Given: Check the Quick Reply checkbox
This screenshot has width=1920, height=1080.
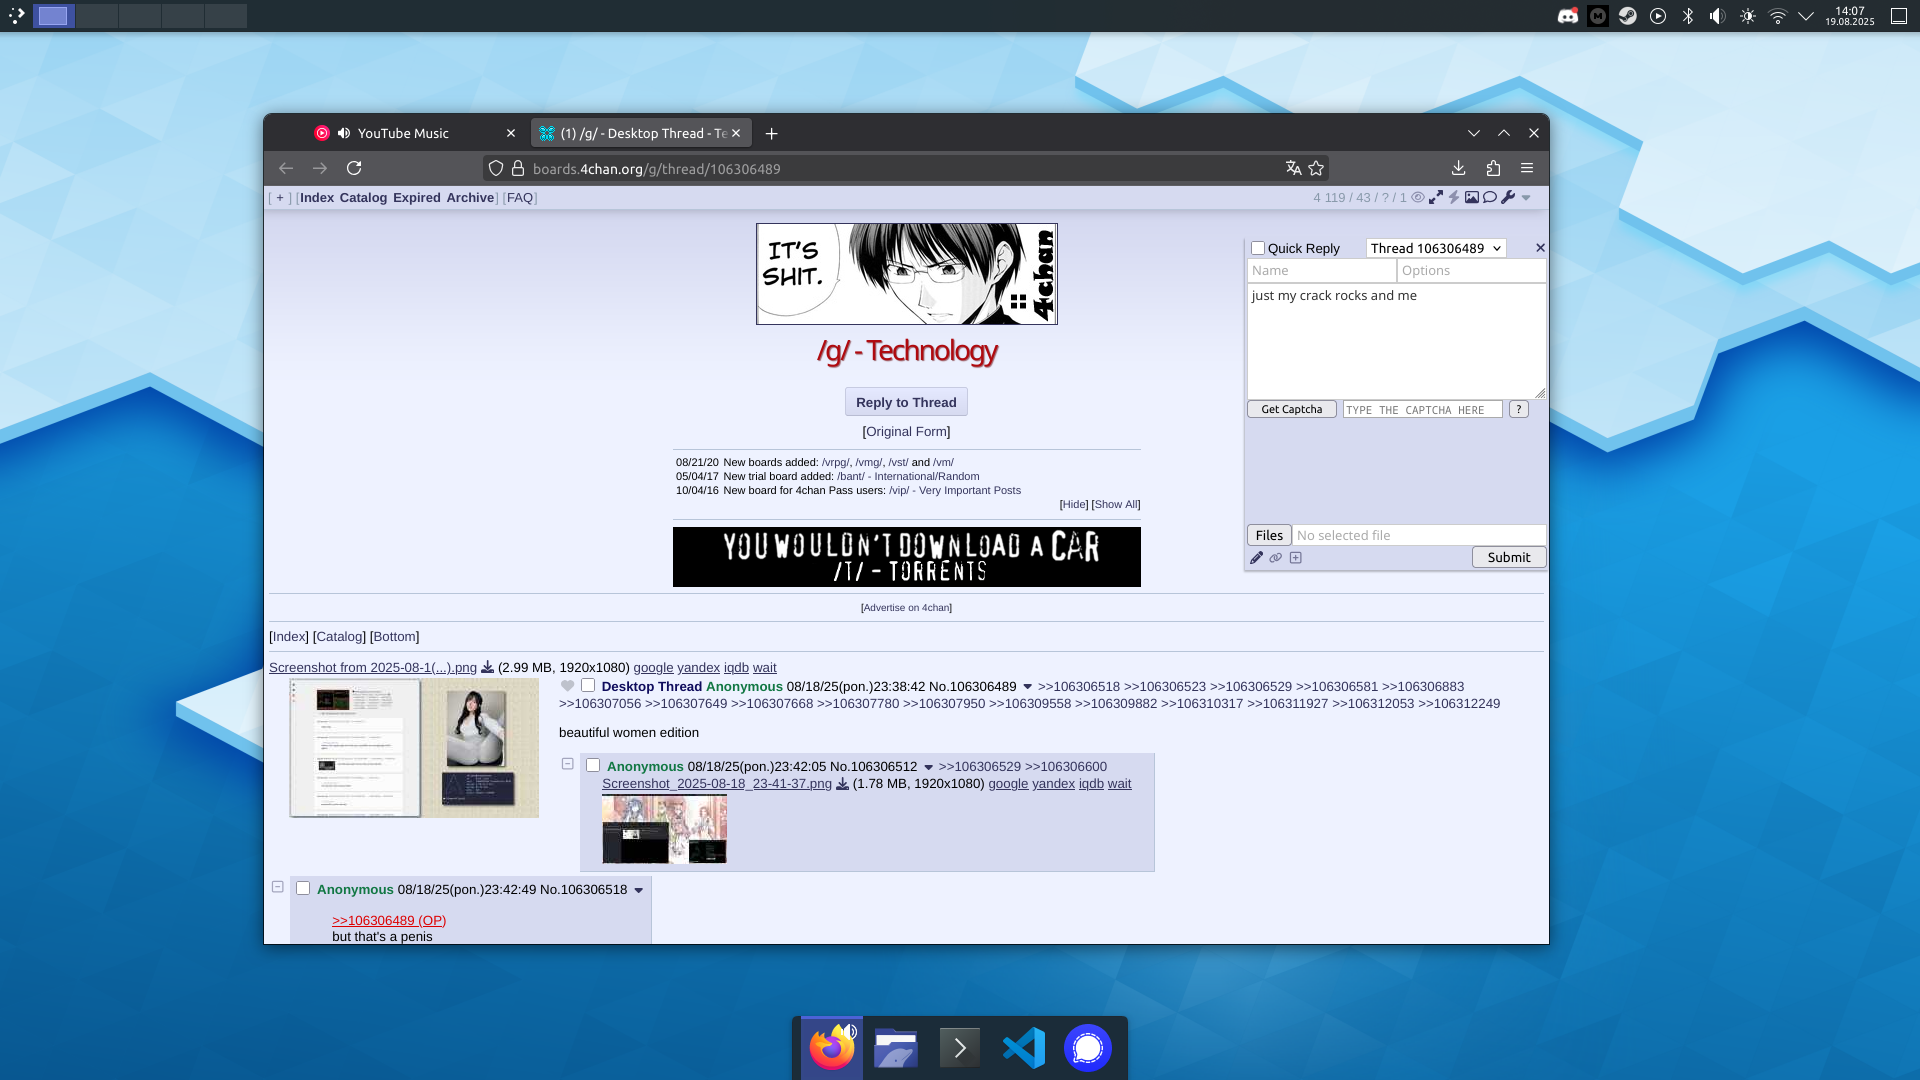Looking at the screenshot, I should click(1258, 248).
